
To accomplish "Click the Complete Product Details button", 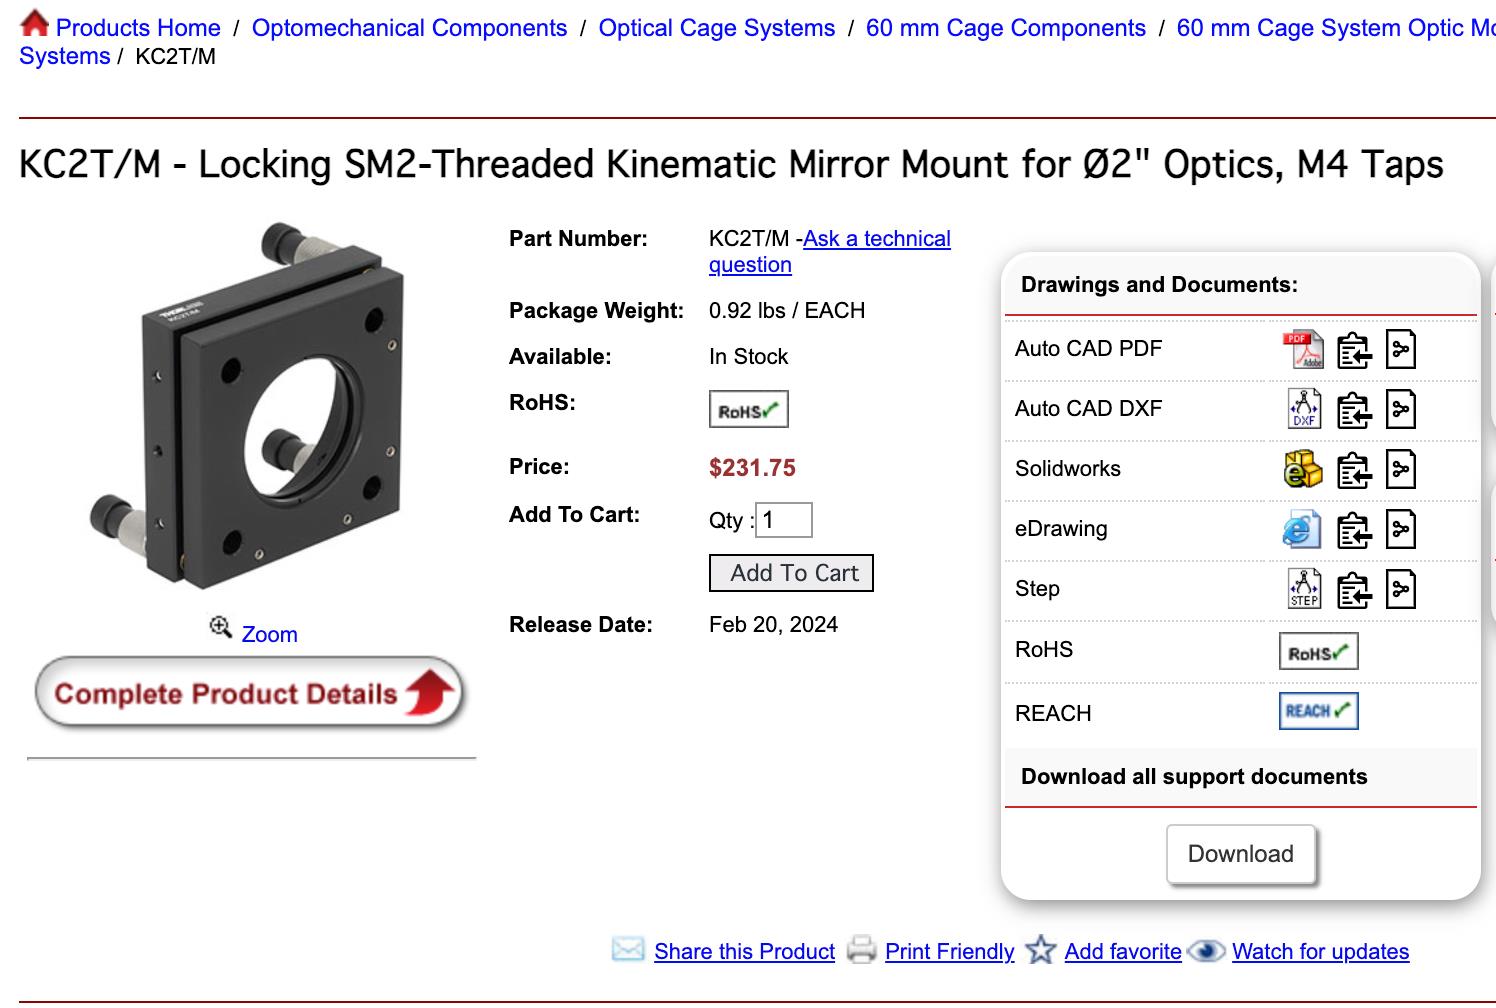I will click(x=250, y=693).
